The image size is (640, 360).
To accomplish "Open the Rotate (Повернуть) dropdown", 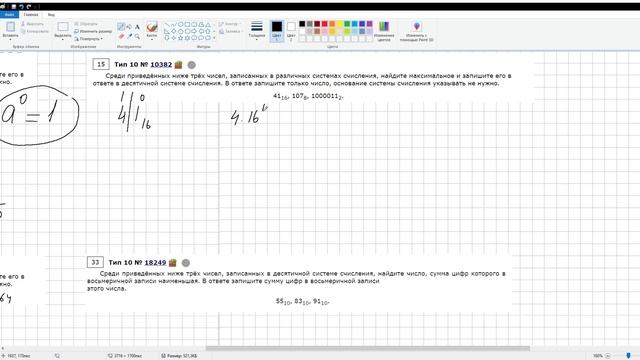I will point(88,39).
